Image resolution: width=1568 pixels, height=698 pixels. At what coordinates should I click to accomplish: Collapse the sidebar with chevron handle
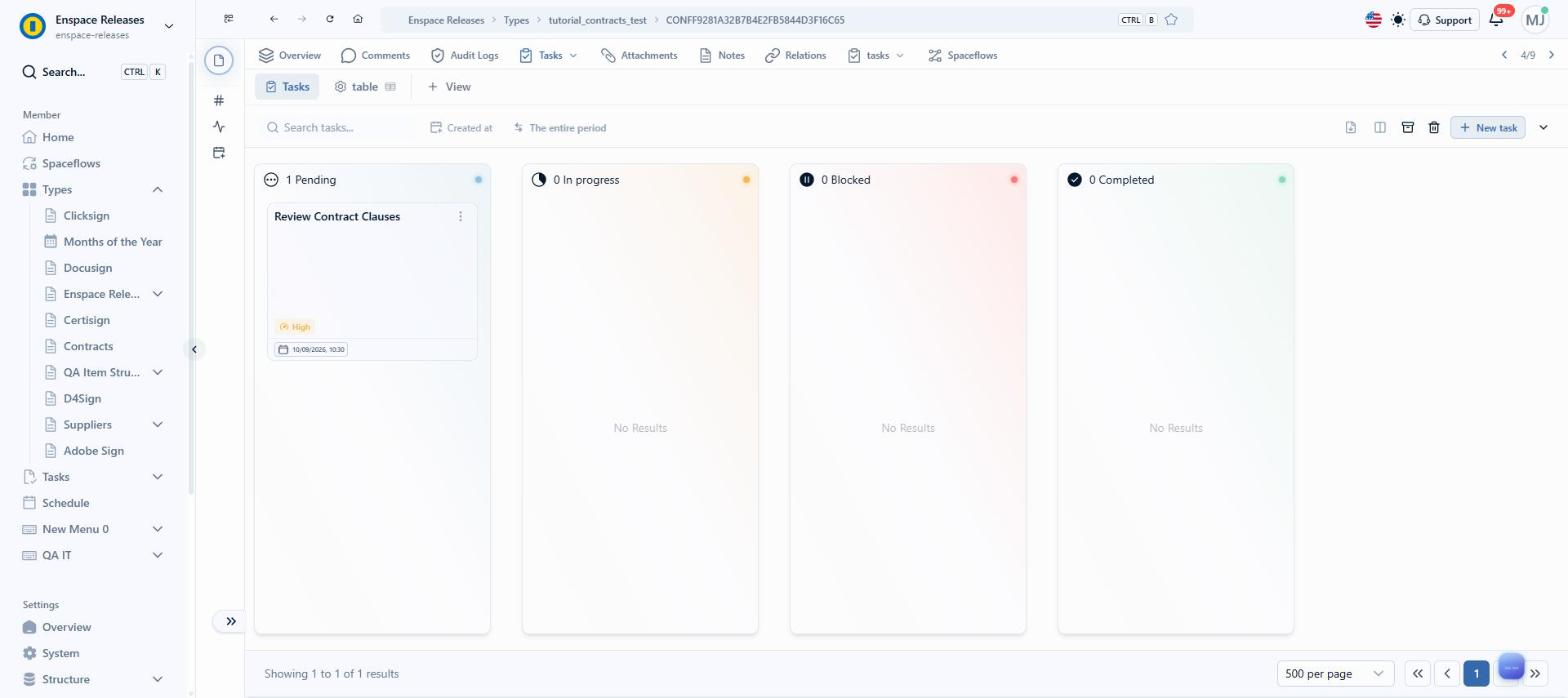coord(194,349)
